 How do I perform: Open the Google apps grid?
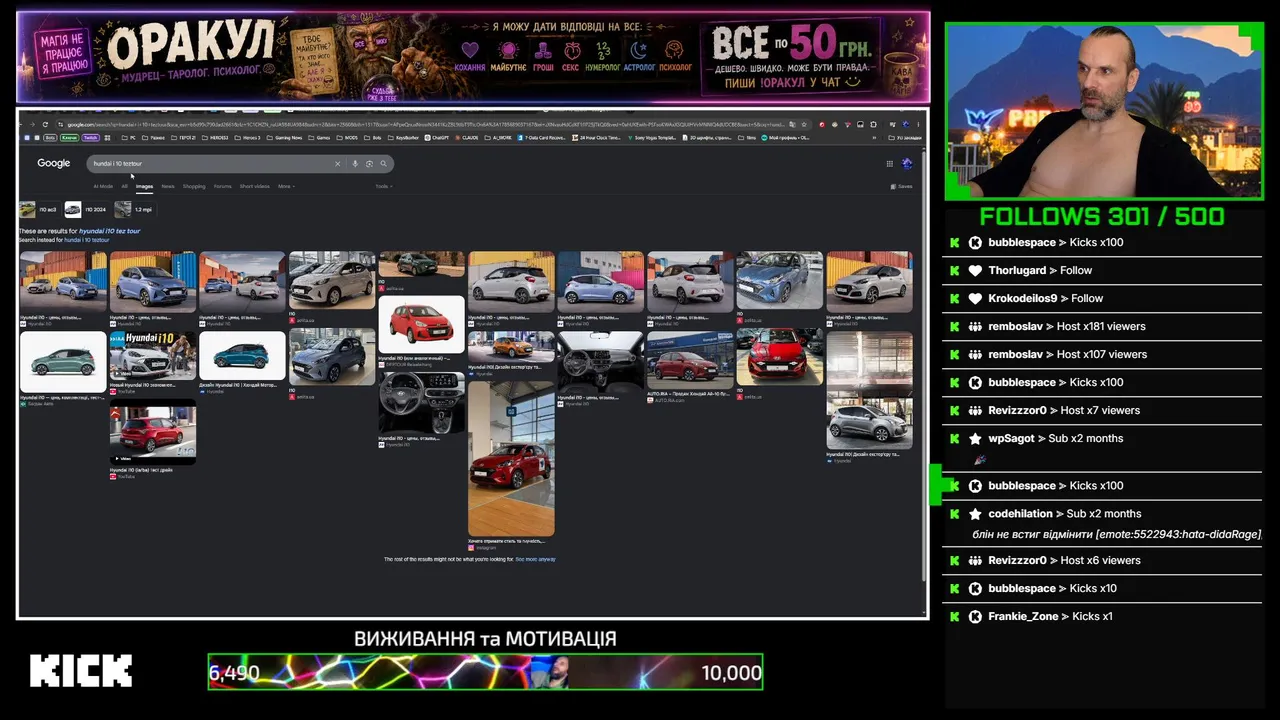pyautogui.click(x=889, y=163)
